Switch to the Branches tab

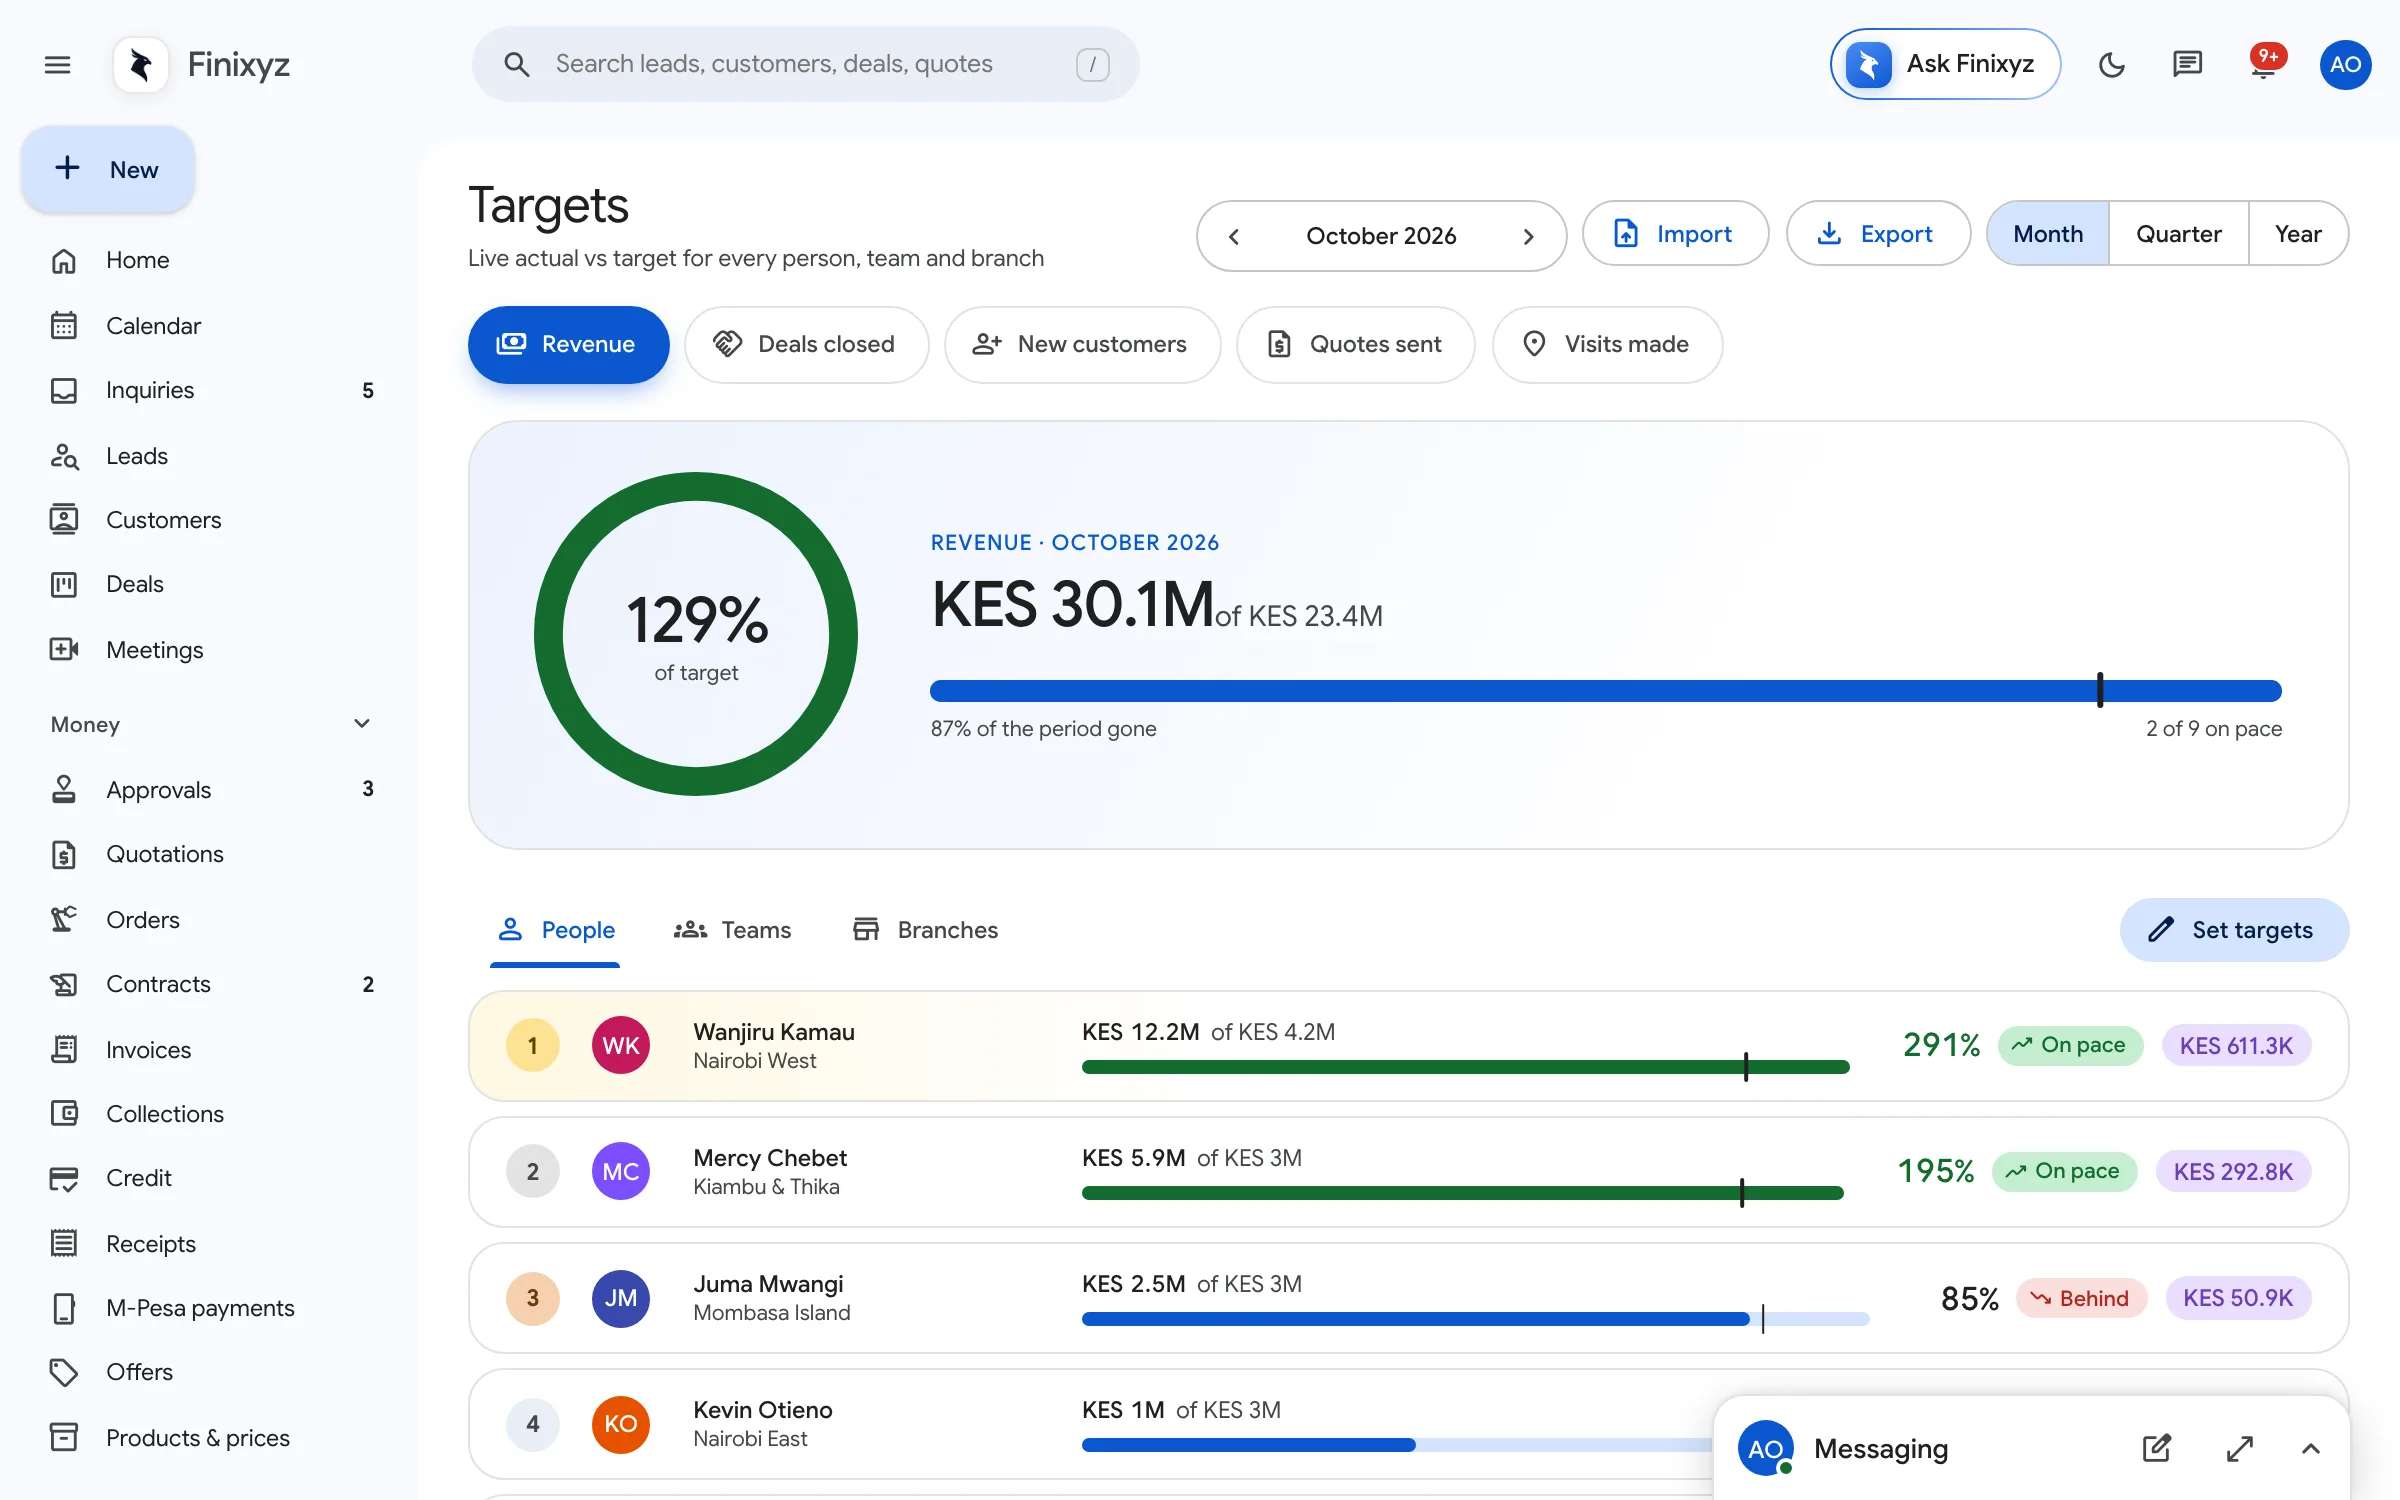coord(925,930)
